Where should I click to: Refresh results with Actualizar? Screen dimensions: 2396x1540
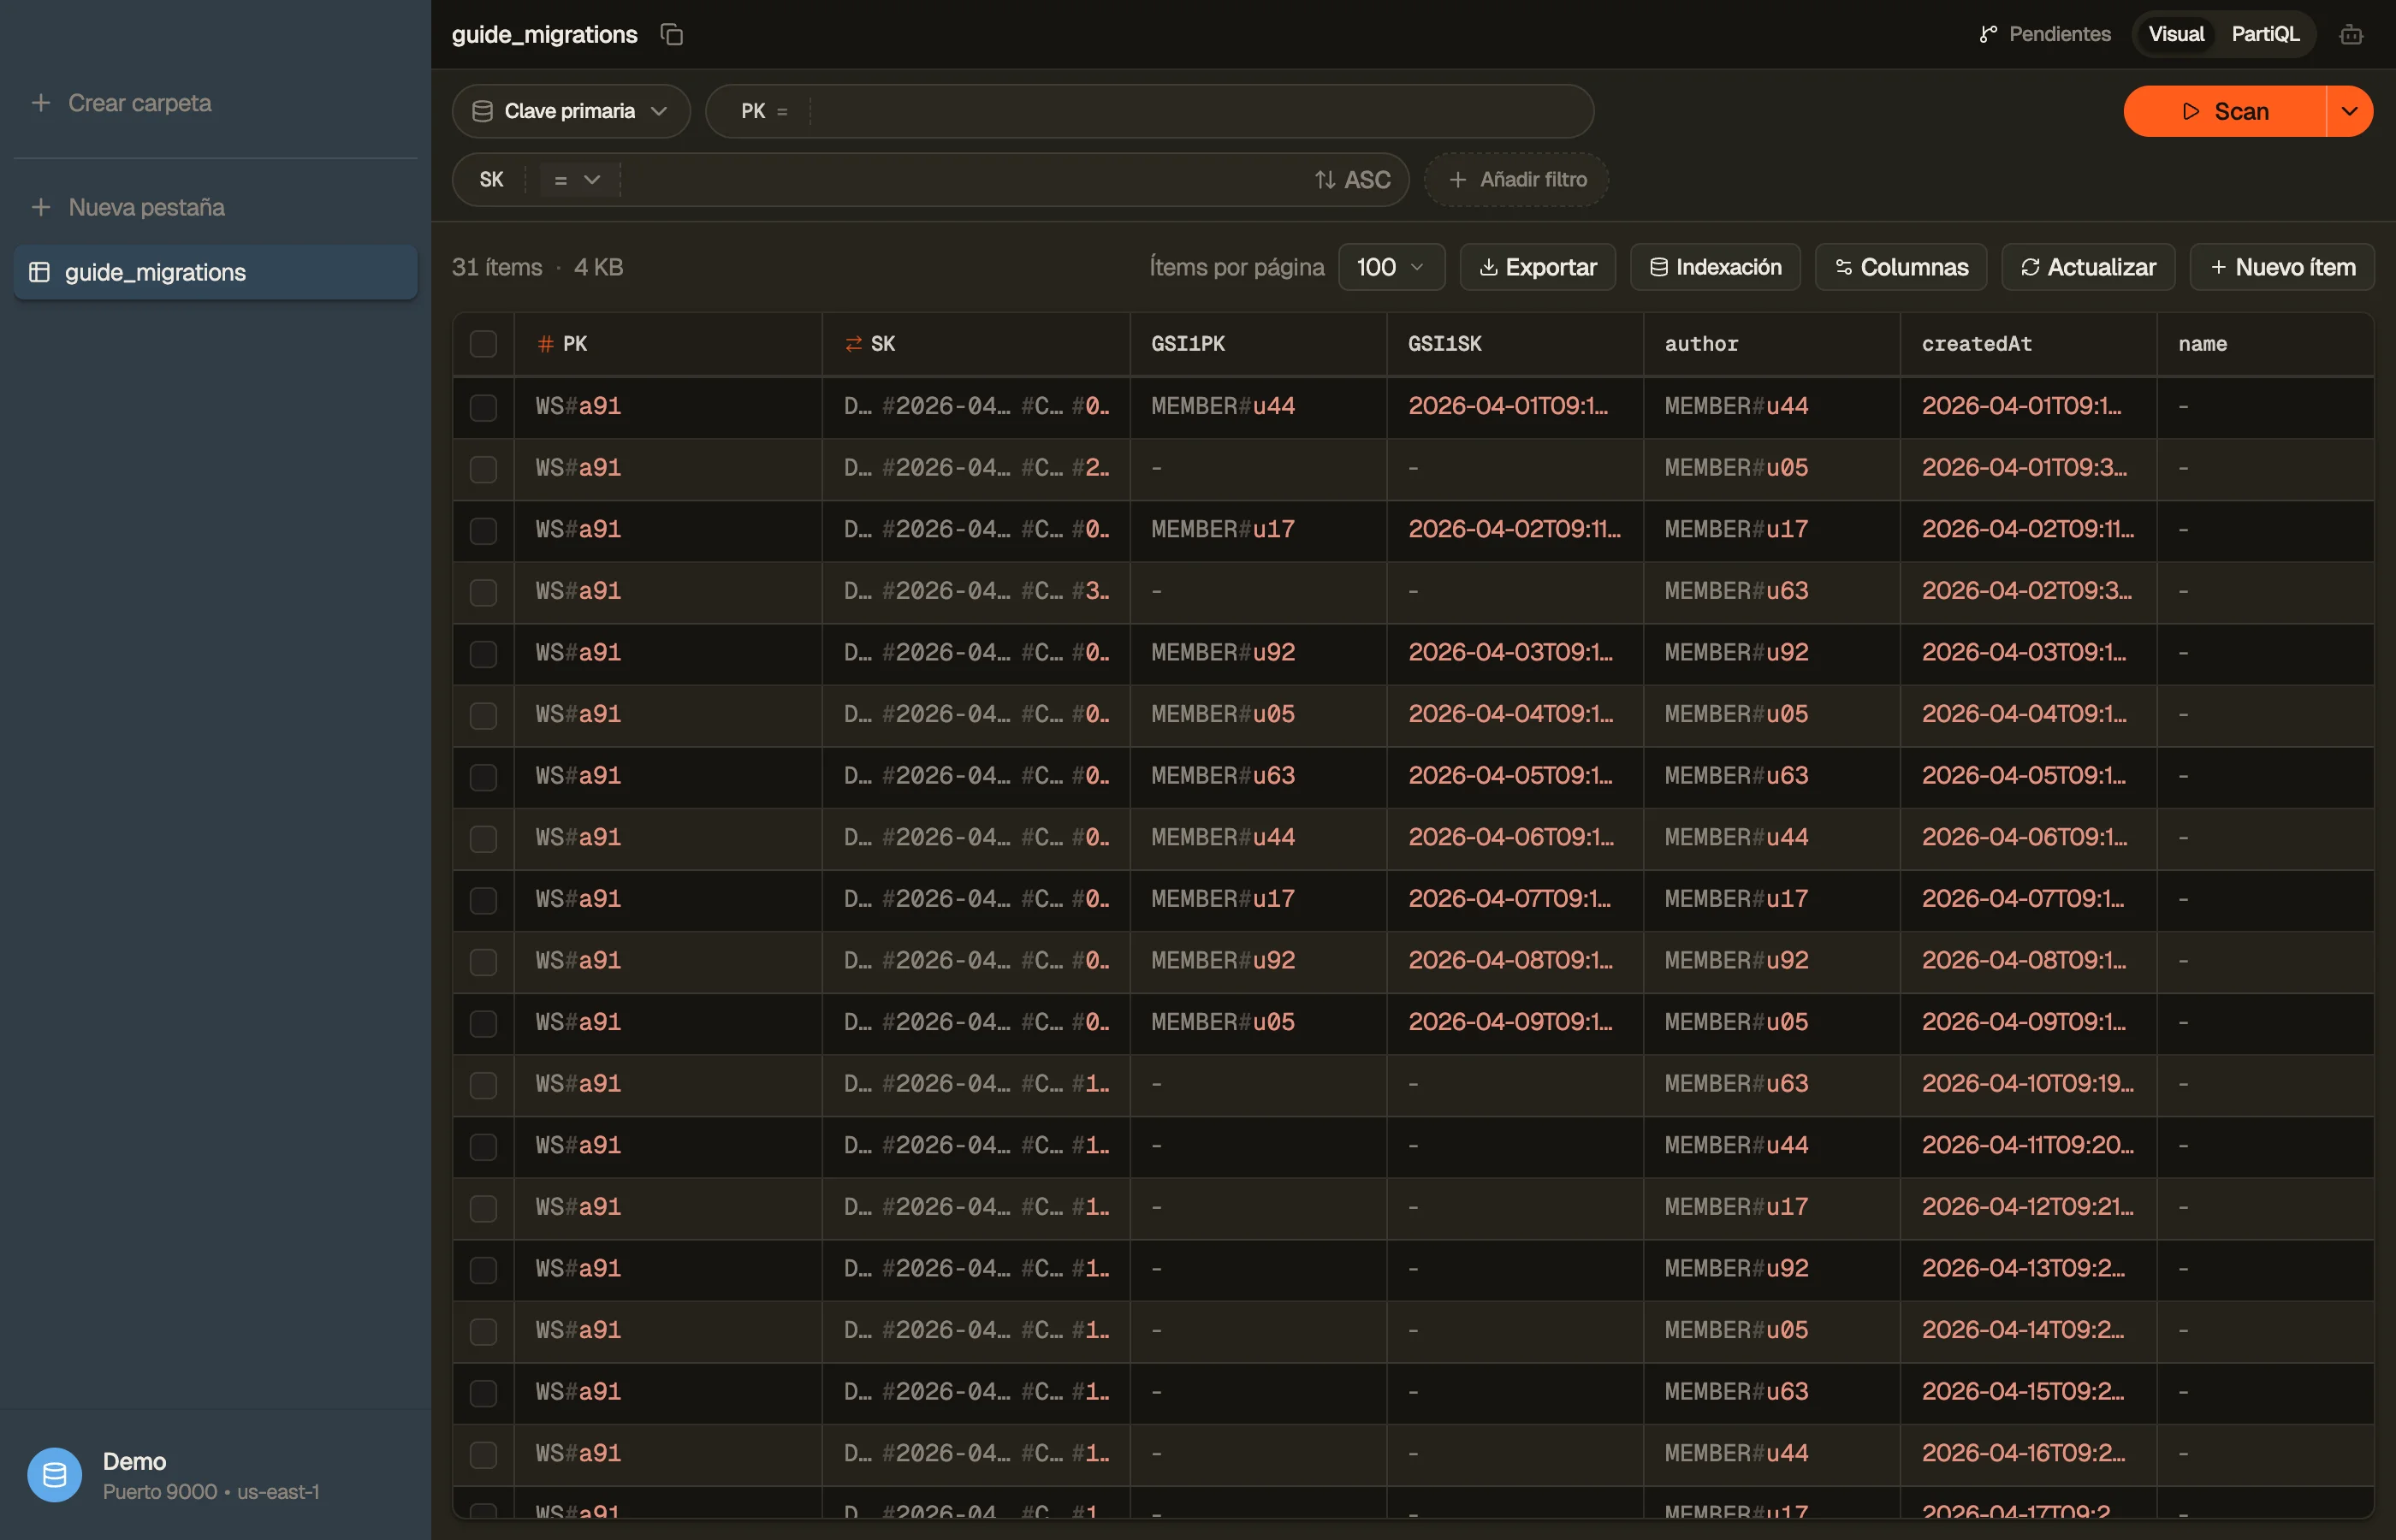click(2088, 267)
